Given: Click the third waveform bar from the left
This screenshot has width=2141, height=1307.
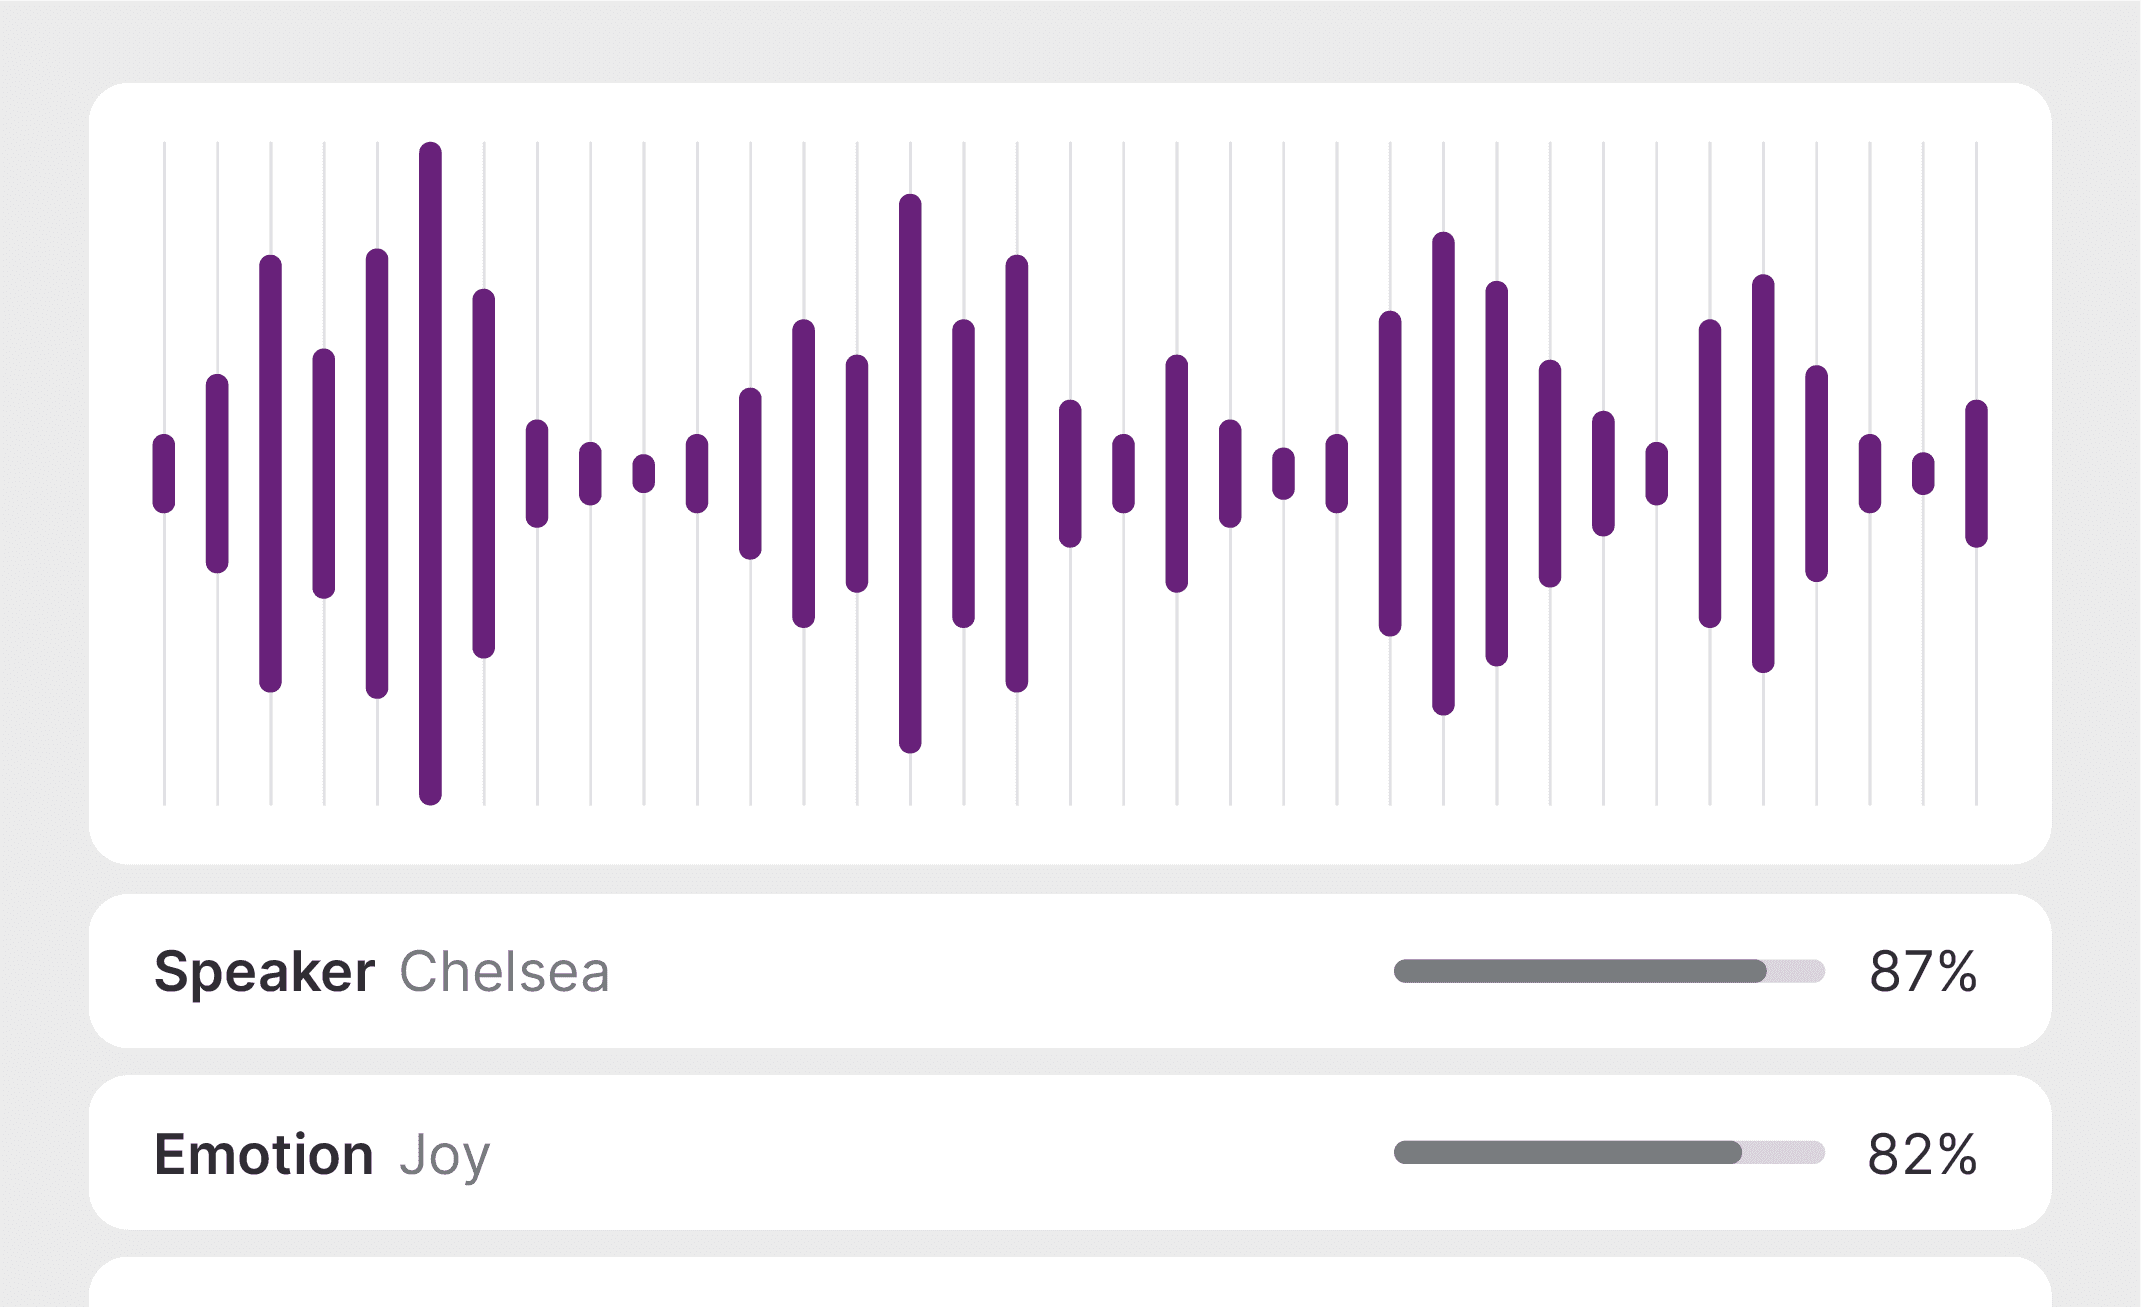Looking at the screenshot, I should point(270,473).
